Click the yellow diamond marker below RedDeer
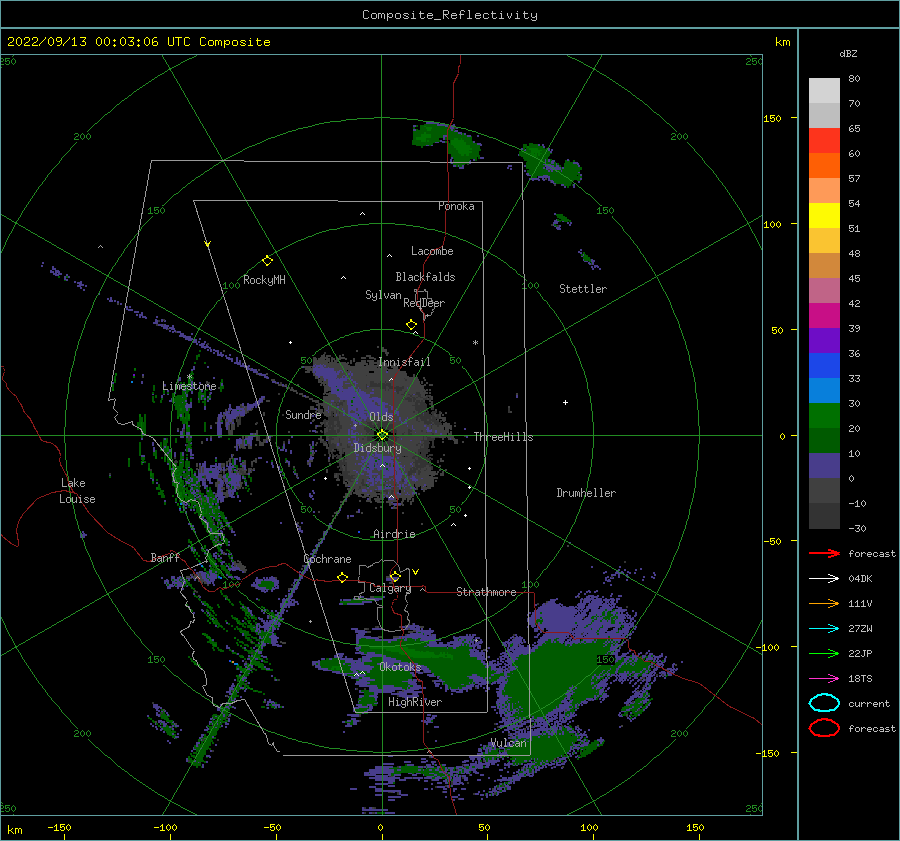 point(412,325)
